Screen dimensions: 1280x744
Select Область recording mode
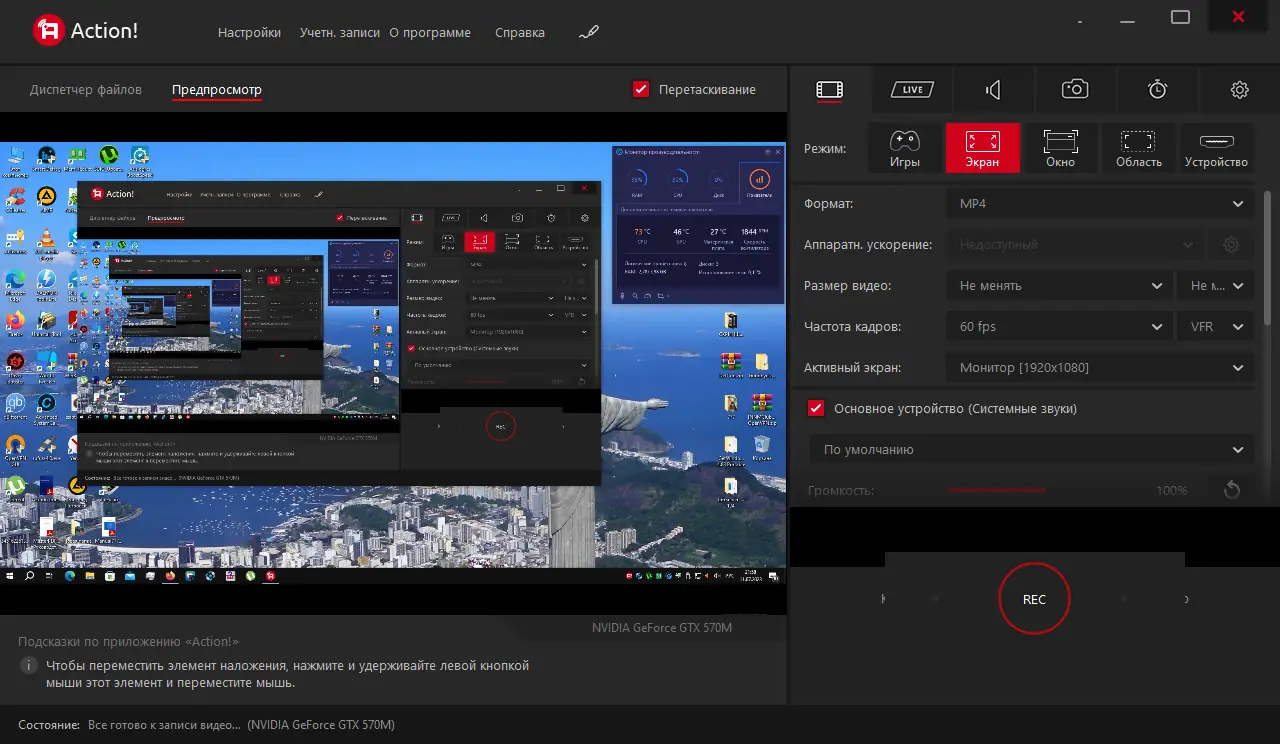click(1138, 148)
